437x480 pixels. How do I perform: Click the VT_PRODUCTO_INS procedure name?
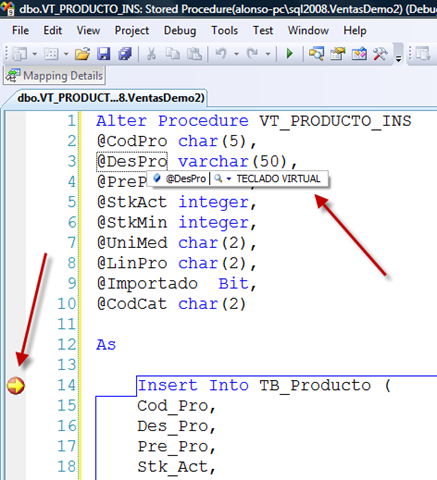click(x=335, y=121)
